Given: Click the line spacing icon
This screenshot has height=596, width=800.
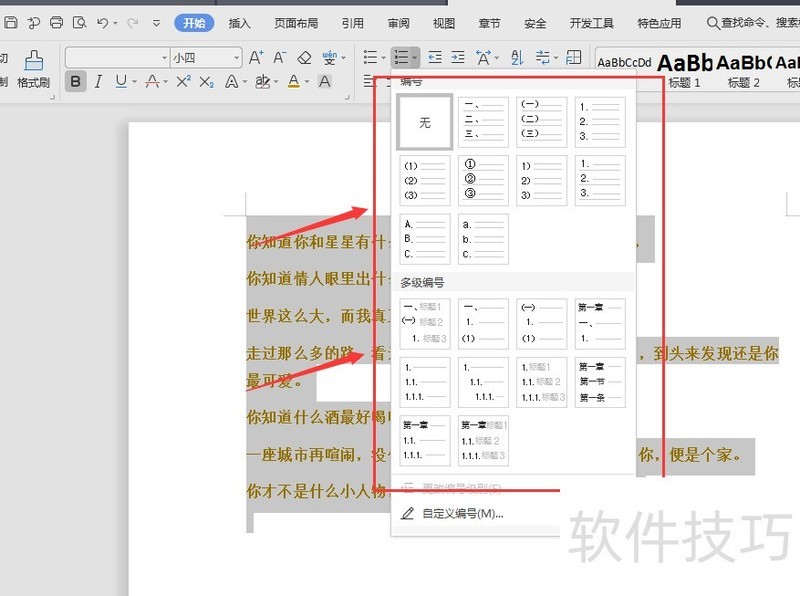Looking at the screenshot, I should click(x=543, y=57).
